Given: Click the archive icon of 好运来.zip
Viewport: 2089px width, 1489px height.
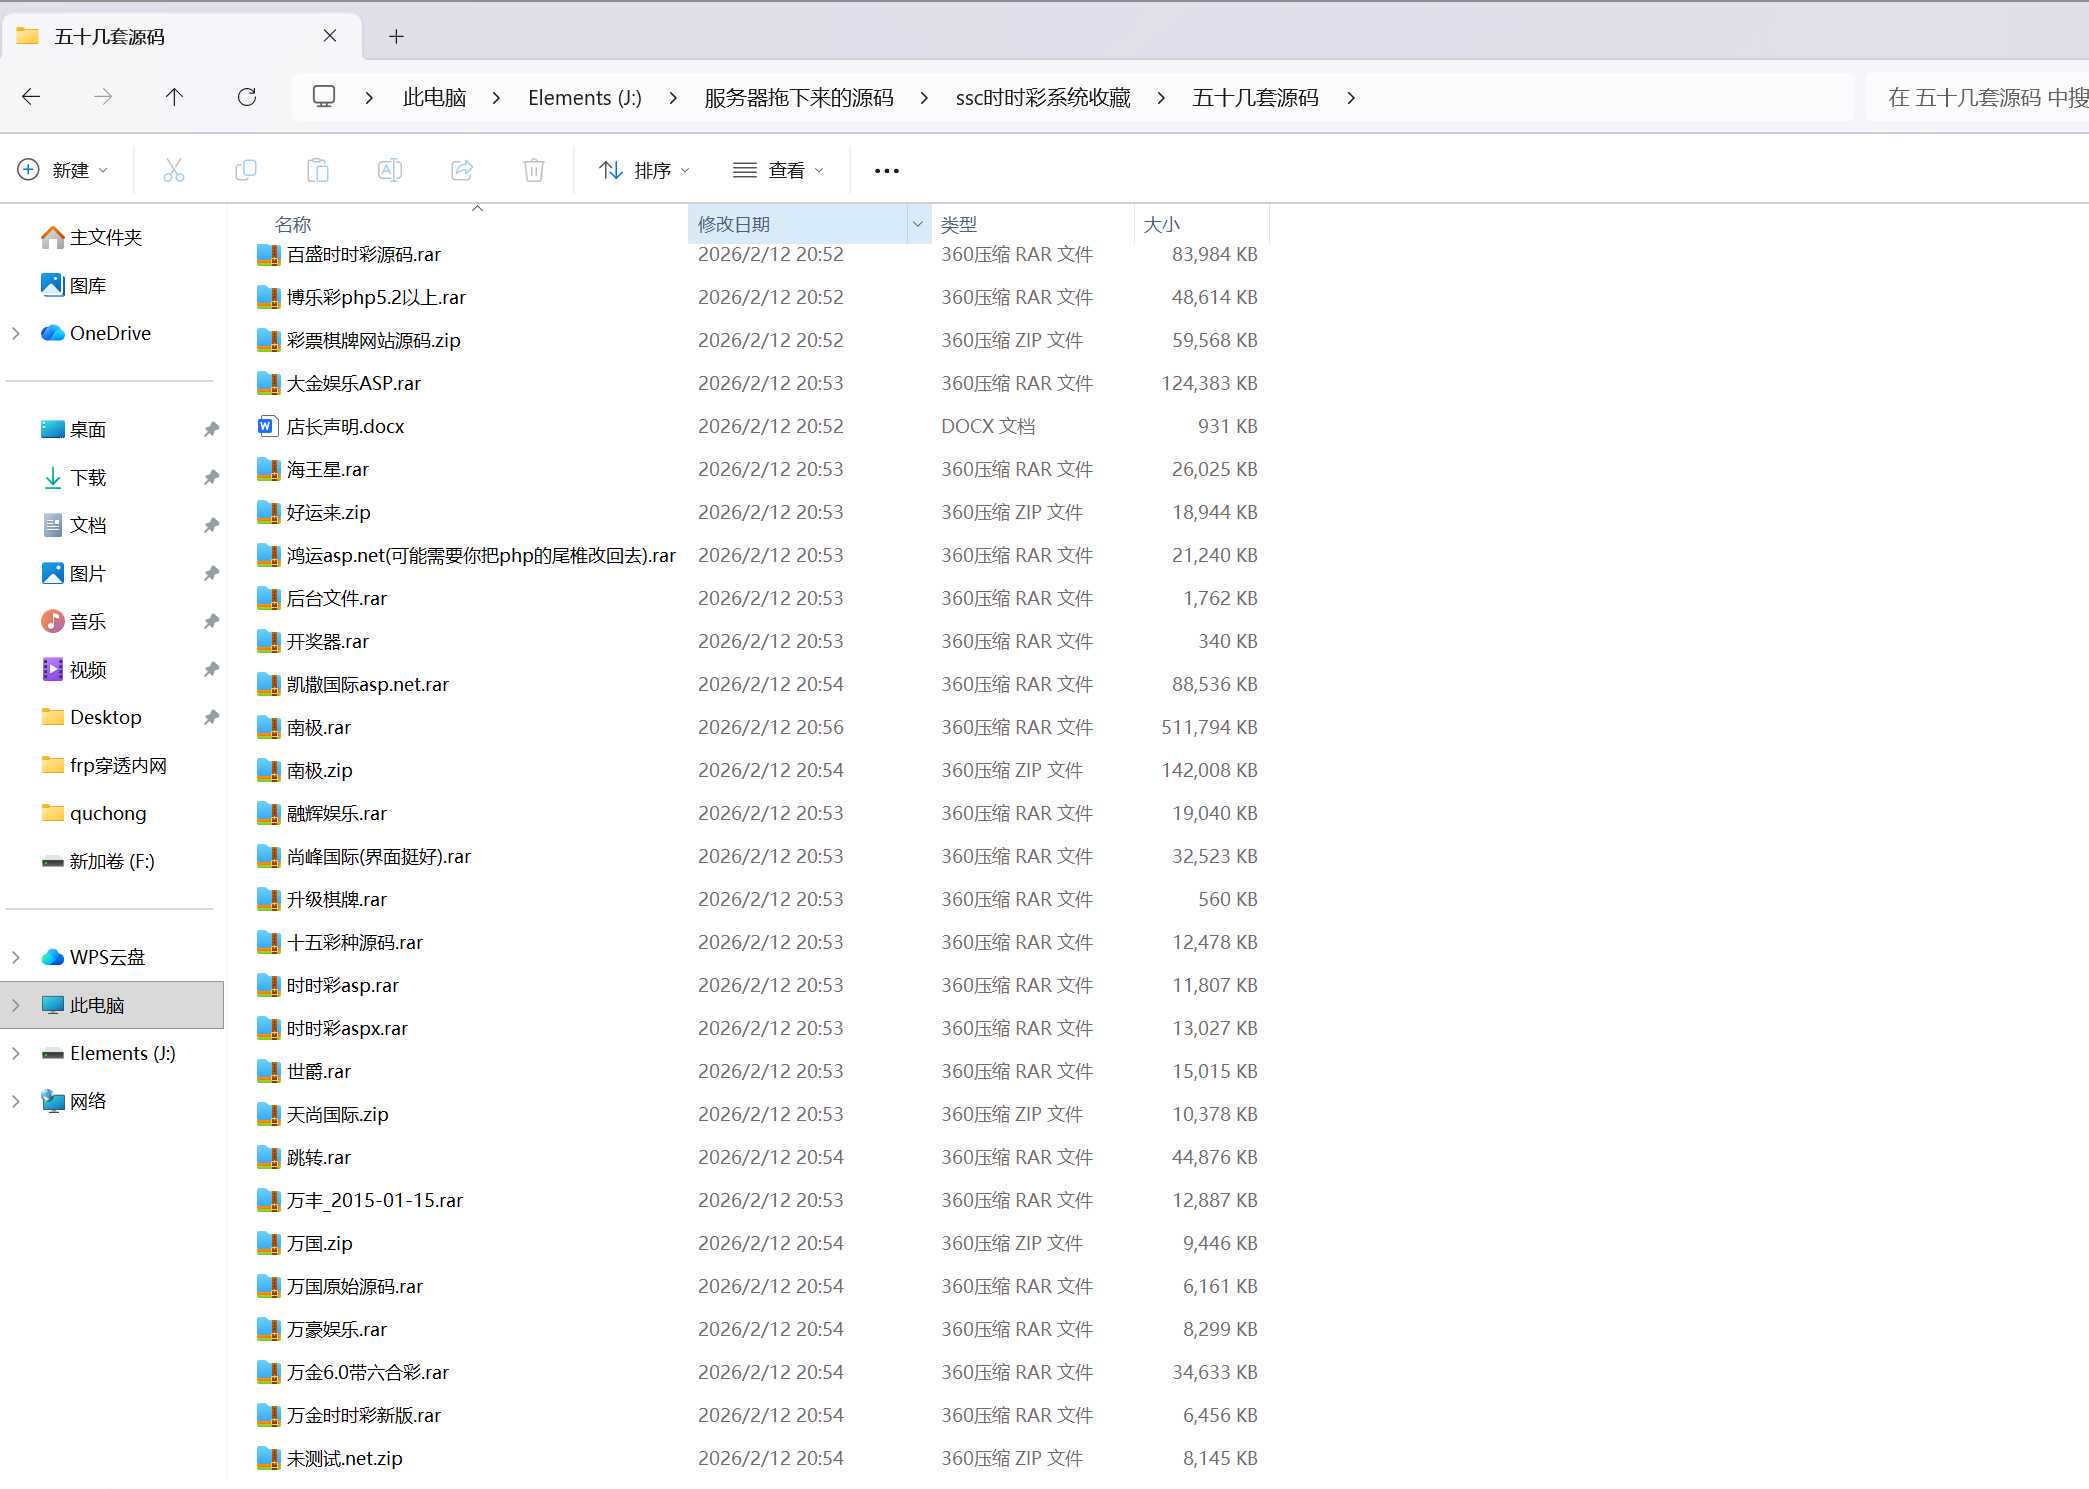Looking at the screenshot, I should coord(267,512).
